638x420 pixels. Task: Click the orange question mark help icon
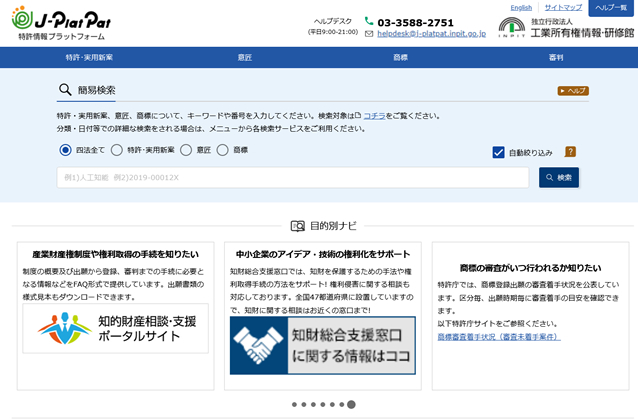point(570,152)
